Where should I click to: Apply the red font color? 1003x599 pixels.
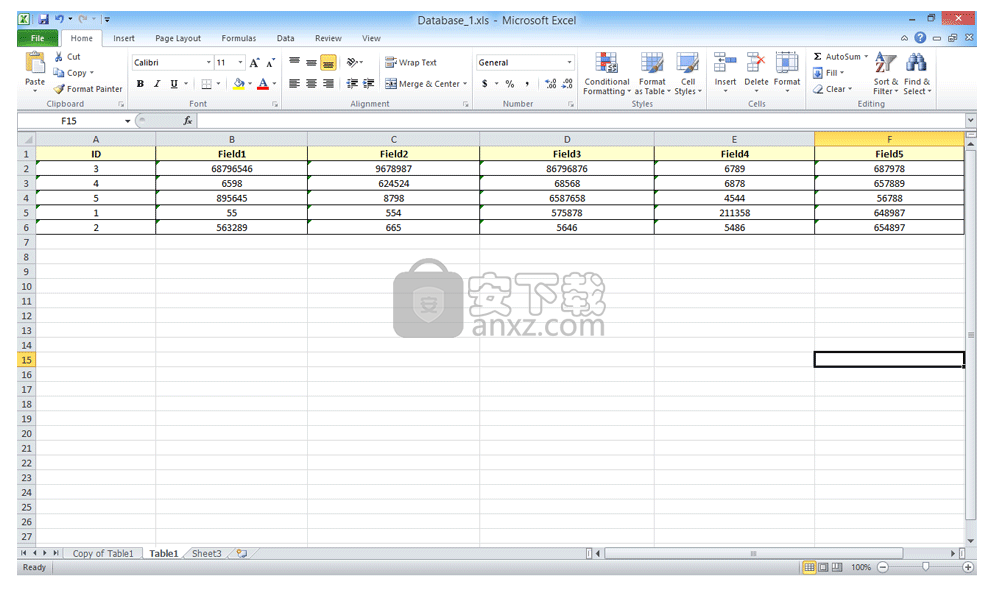click(x=262, y=84)
